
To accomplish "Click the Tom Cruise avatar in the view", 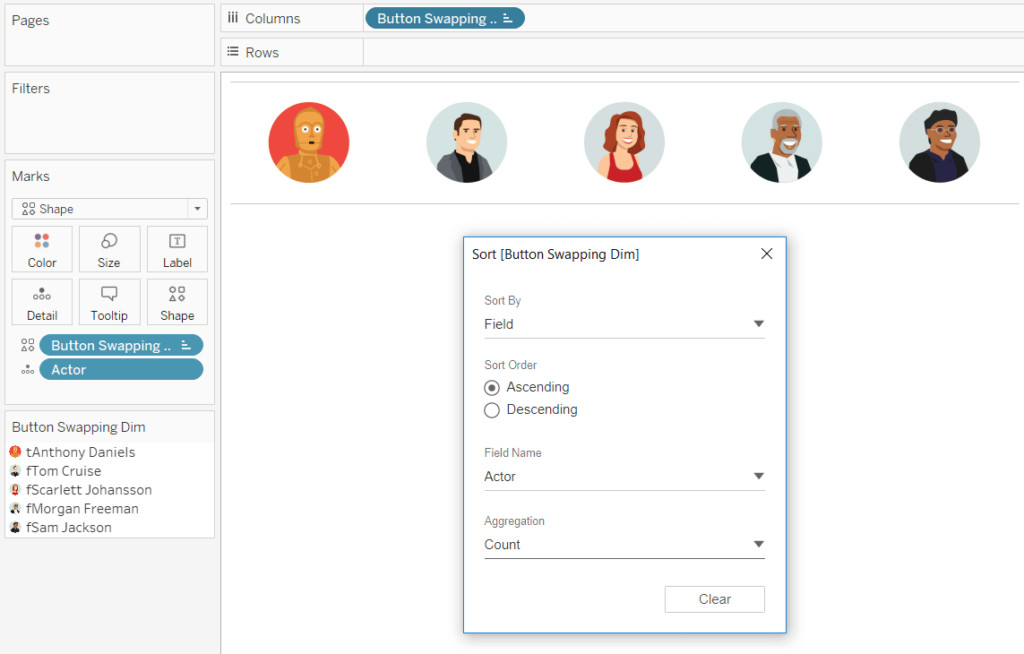I will [466, 142].
